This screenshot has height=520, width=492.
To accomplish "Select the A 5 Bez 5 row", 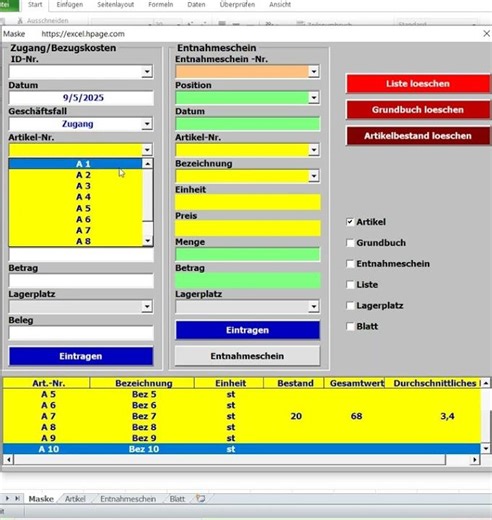I will click(242, 394).
